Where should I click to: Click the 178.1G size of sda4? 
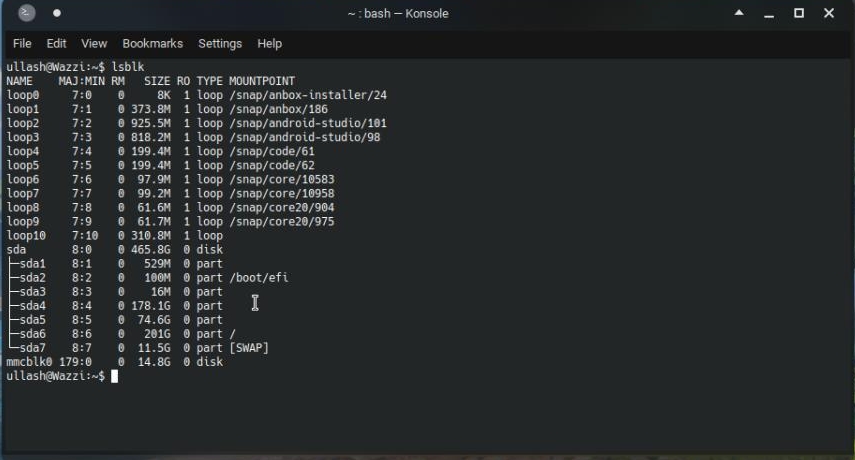tap(150, 306)
